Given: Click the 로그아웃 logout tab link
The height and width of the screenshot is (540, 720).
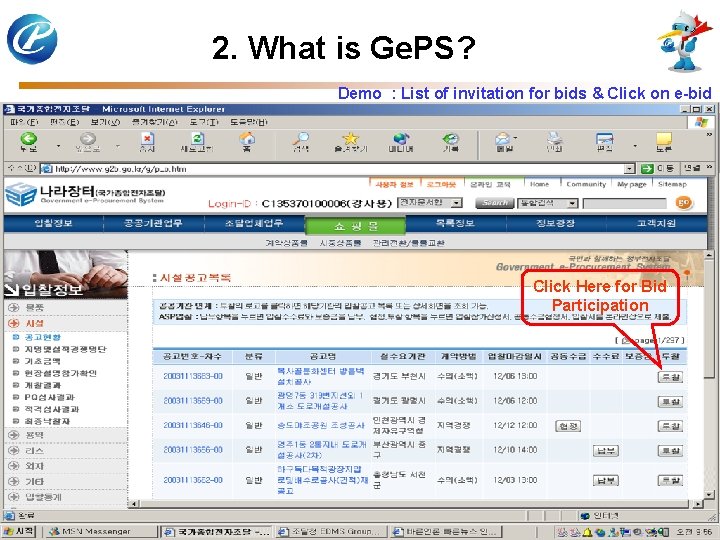Looking at the screenshot, I should point(441,185).
